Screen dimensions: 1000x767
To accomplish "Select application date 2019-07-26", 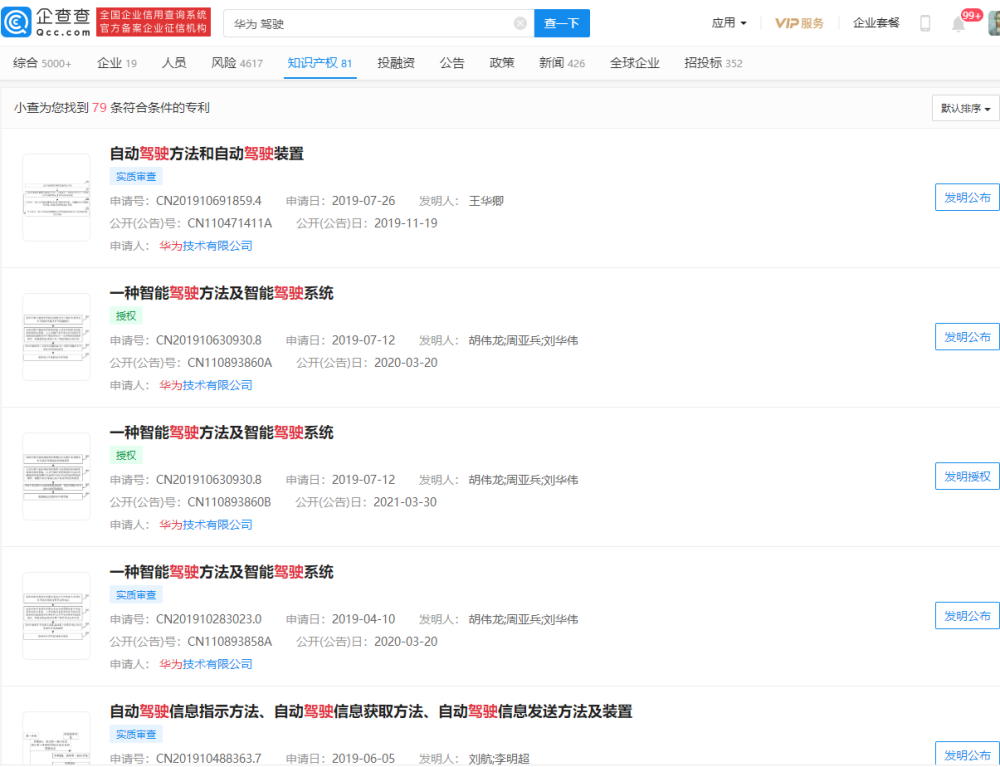I will coord(364,201).
